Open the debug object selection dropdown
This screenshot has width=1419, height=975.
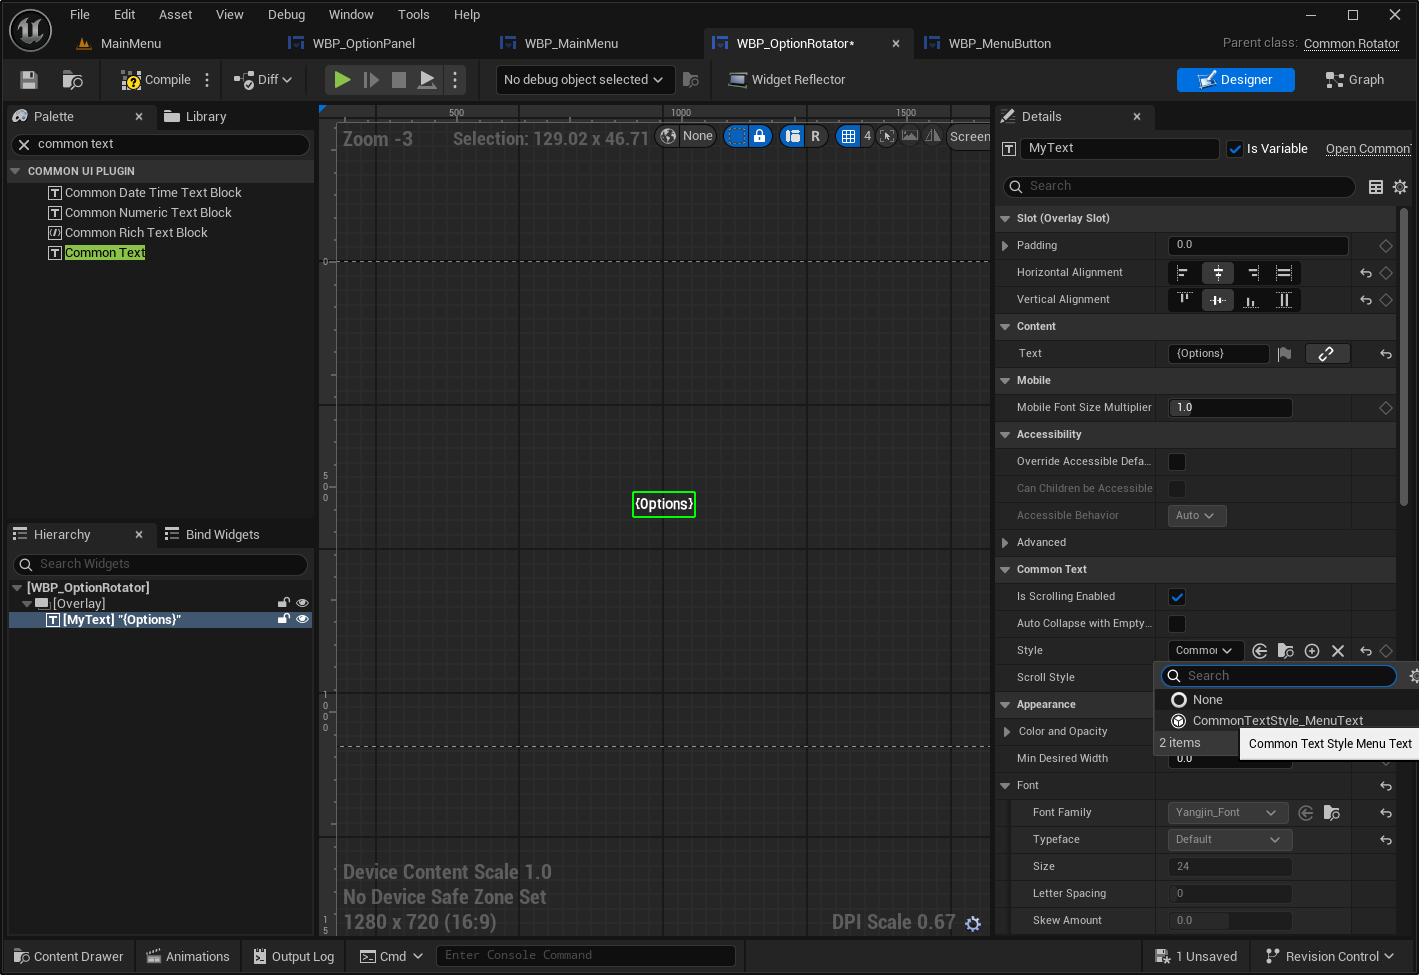point(583,80)
